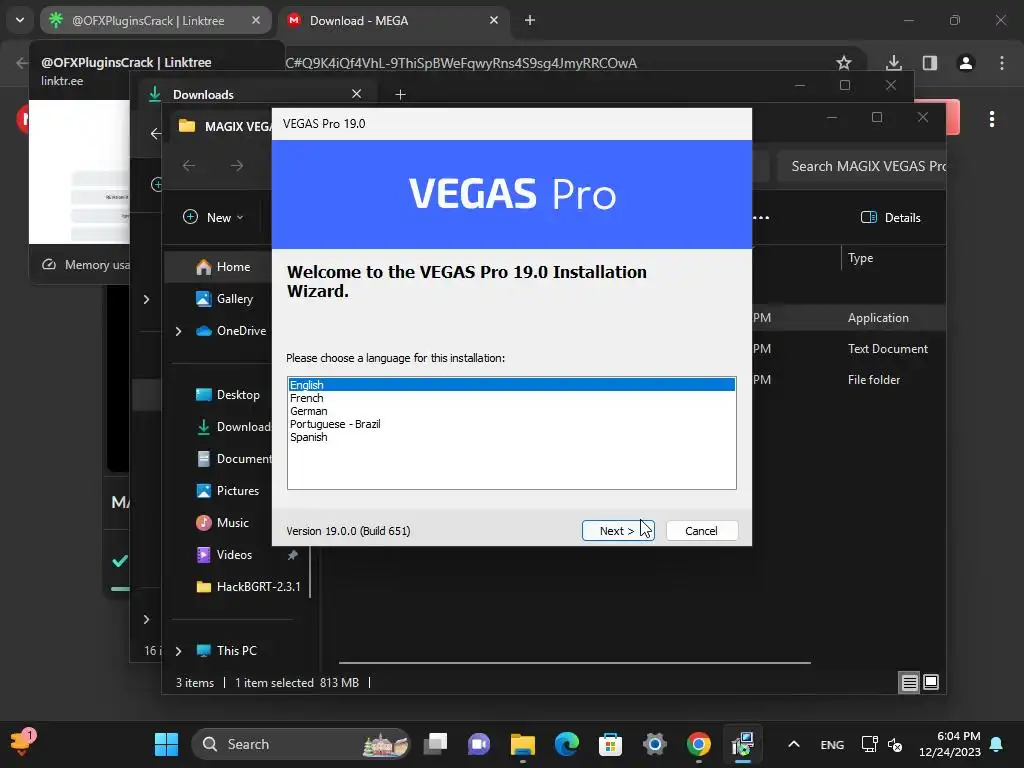
Task: Open Task View from taskbar
Action: click(436, 744)
